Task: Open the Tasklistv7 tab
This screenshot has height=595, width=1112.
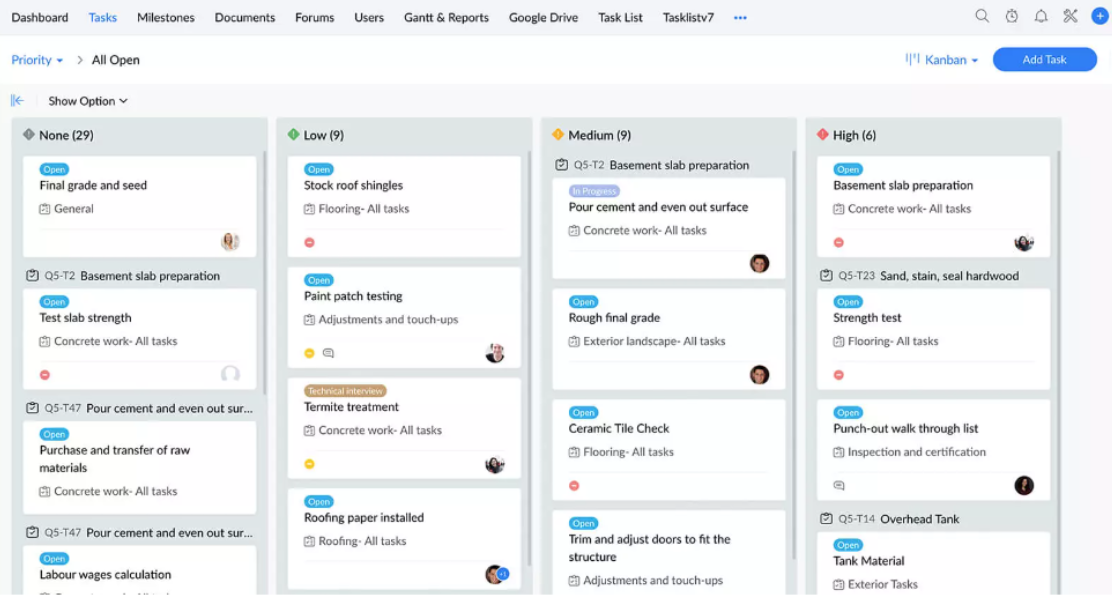Action: (688, 17)
